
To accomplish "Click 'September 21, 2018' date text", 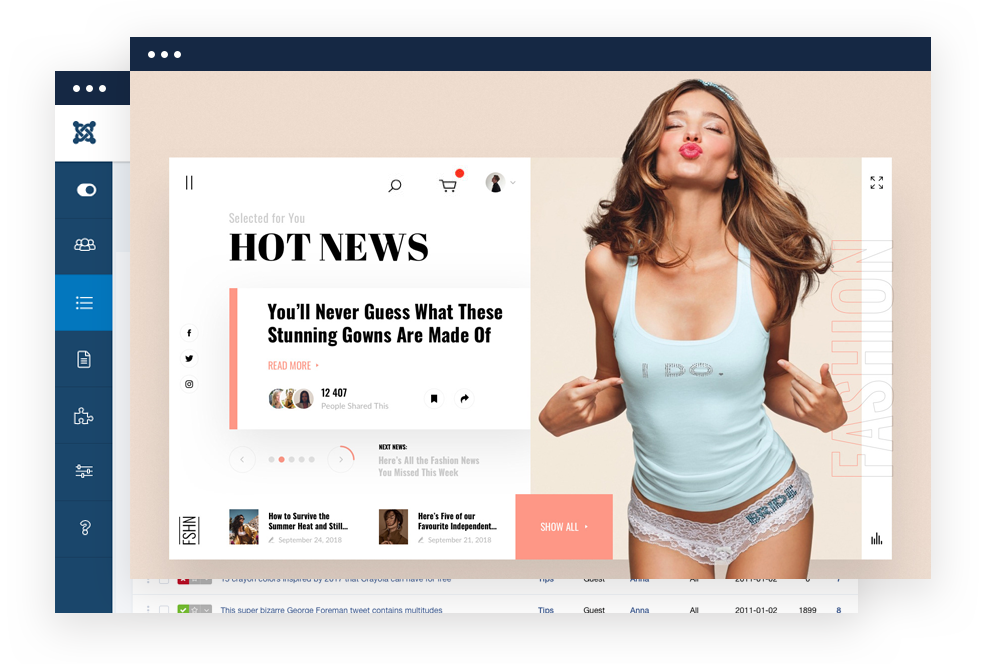I will click(x=459, y=540).
